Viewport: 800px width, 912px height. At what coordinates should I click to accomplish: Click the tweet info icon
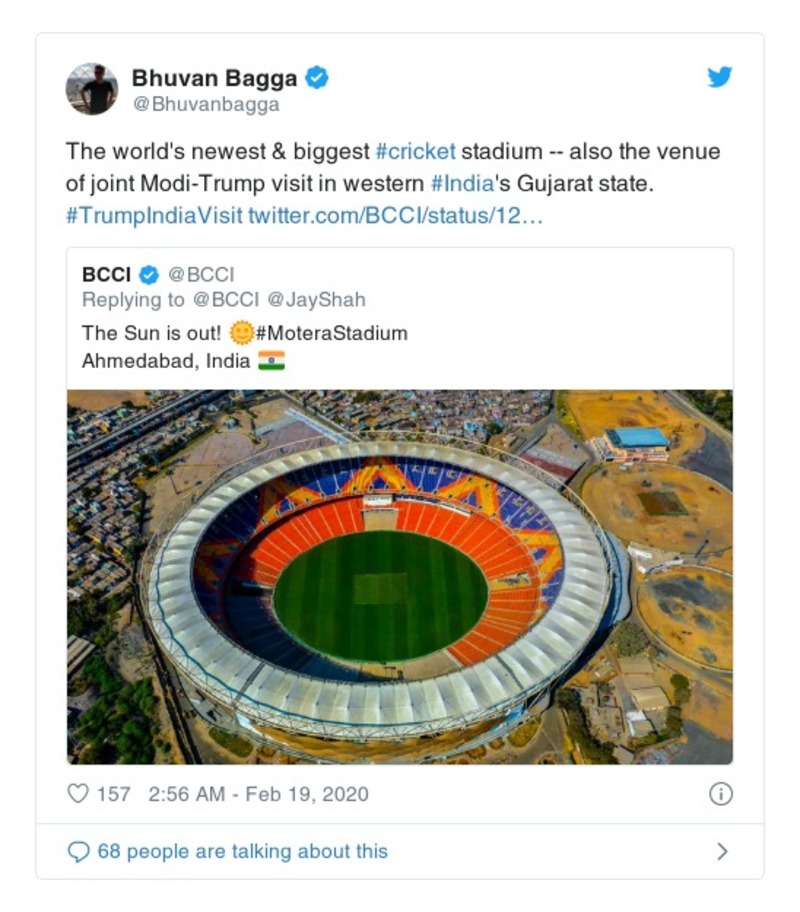[720, 794]
